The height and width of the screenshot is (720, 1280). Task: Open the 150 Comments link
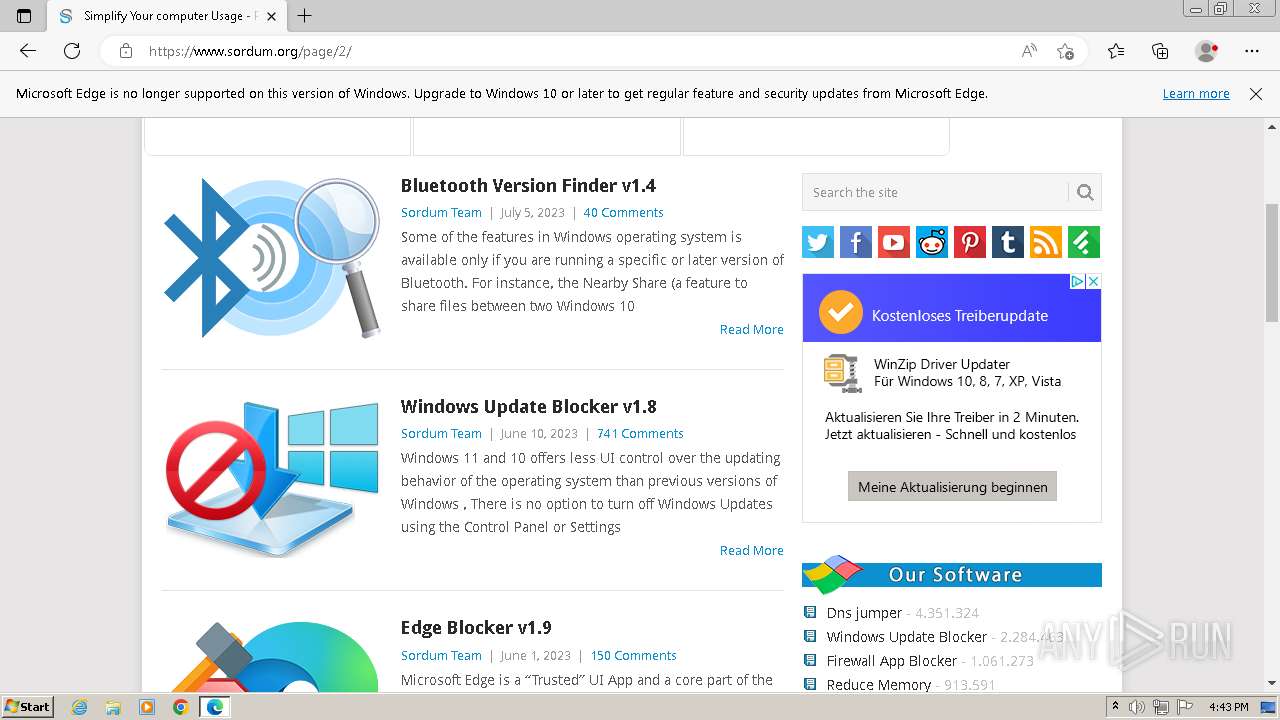pyautogui.click(x=633, y=655)
